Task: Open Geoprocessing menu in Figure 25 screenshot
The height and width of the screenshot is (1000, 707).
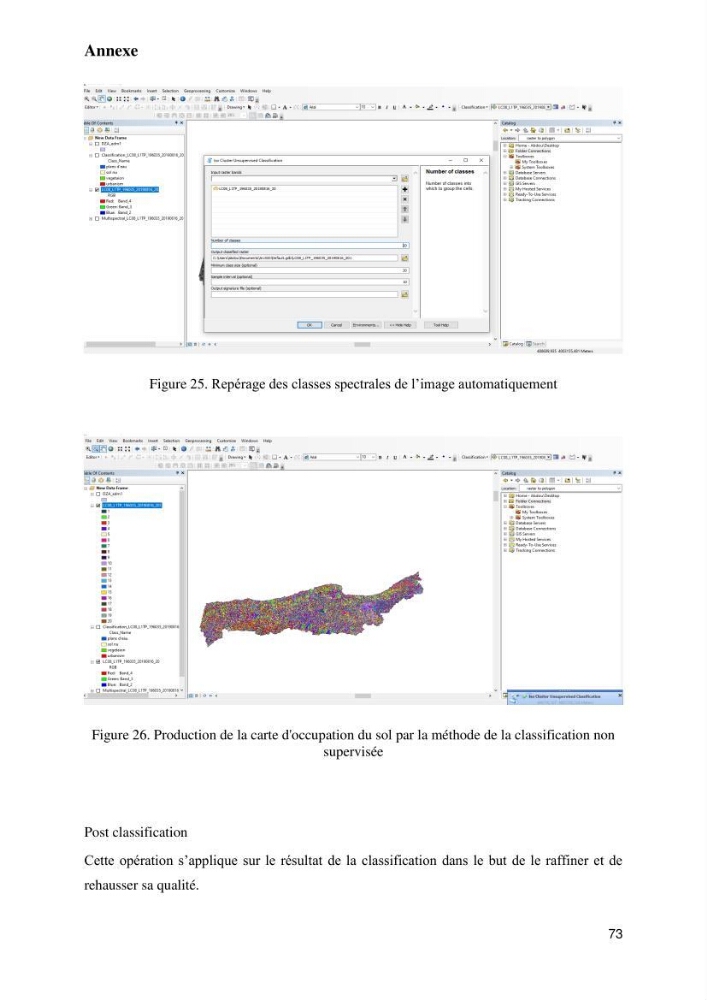Action: tap(197, 91)
